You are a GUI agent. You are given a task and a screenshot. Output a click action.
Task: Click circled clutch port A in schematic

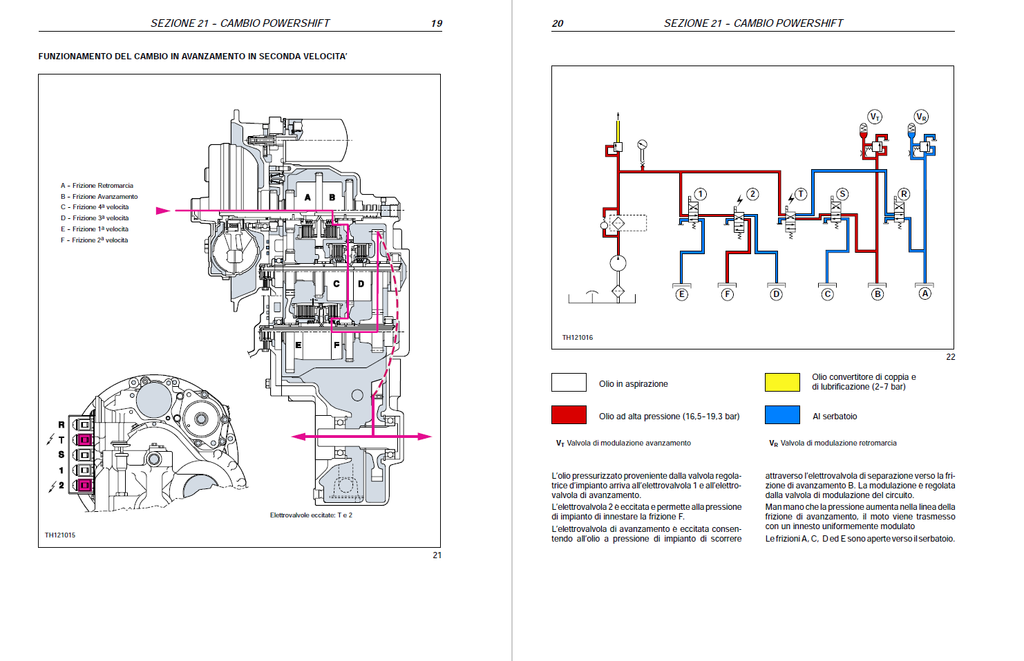925,295
